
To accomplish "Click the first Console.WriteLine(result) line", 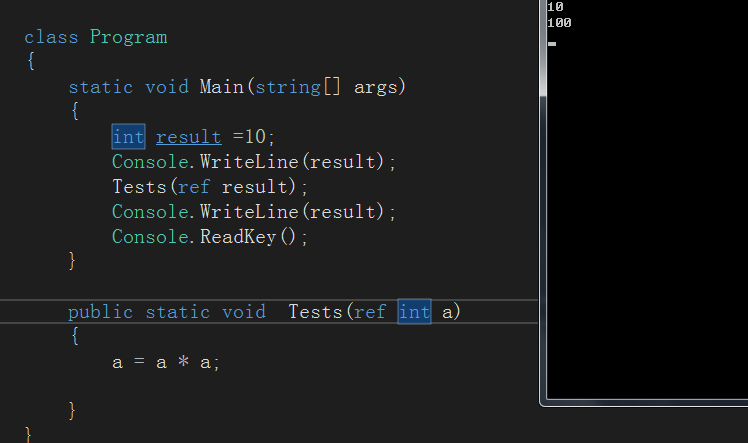I will coord(254,162).
